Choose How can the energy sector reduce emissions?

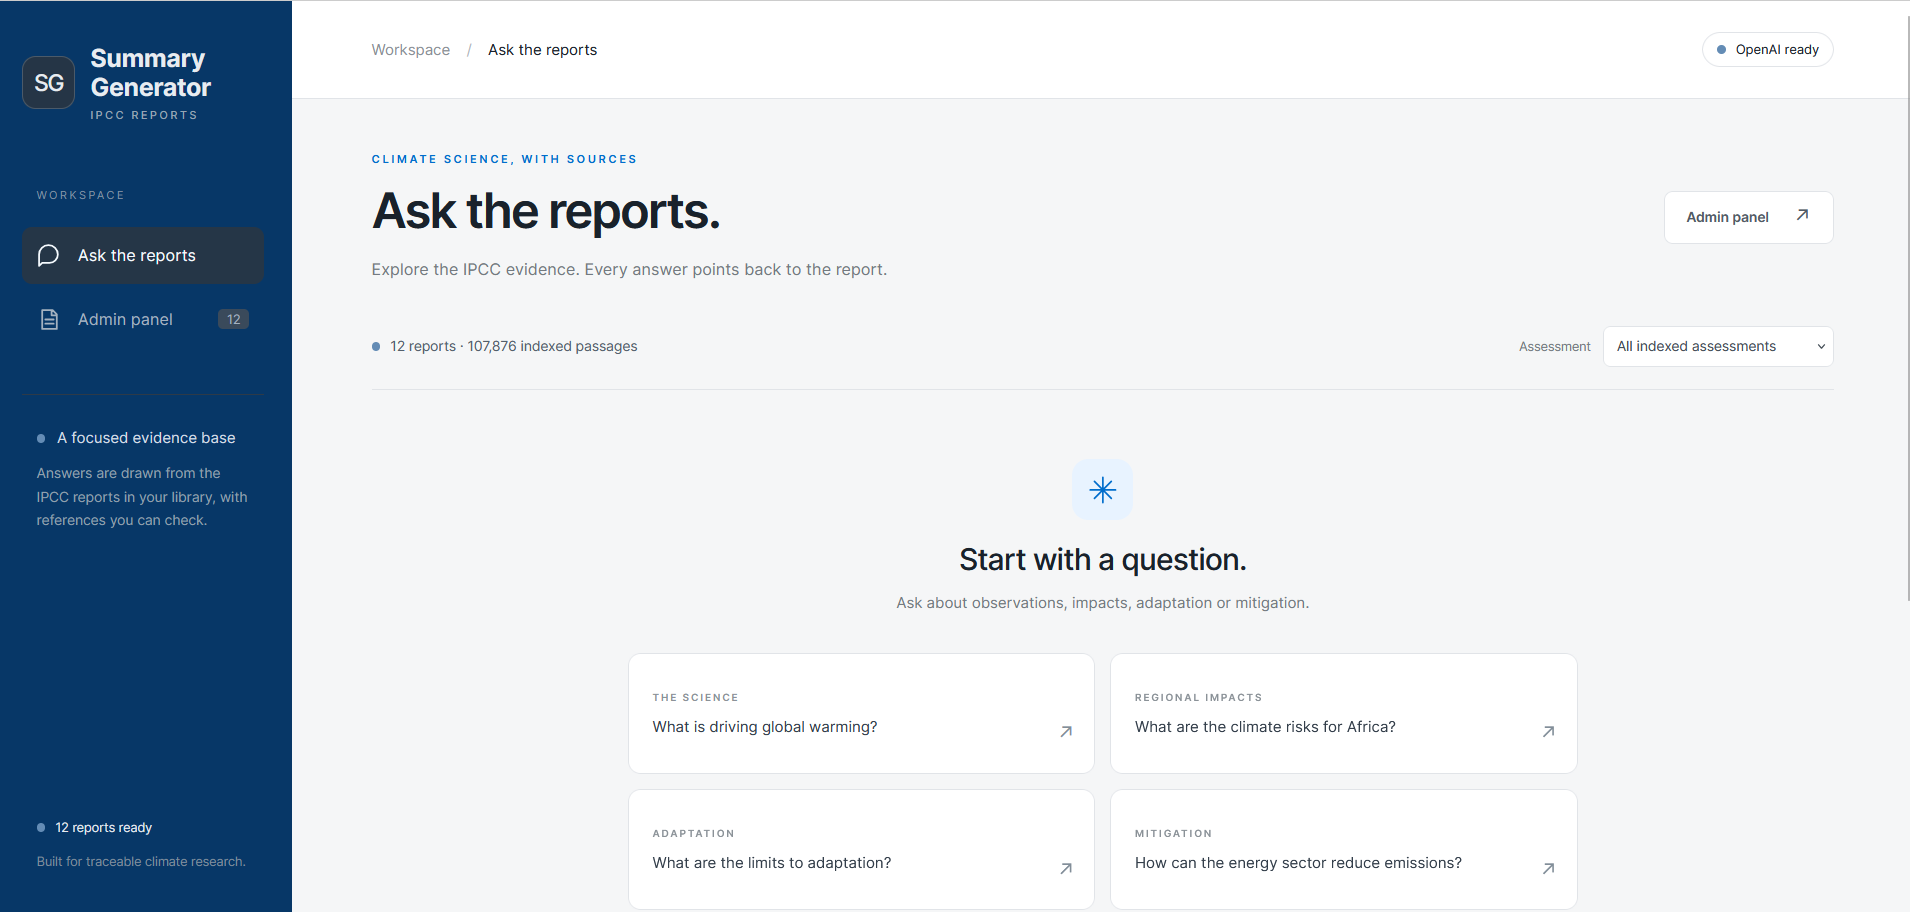pyautogui.click(x=1343, y=849)
